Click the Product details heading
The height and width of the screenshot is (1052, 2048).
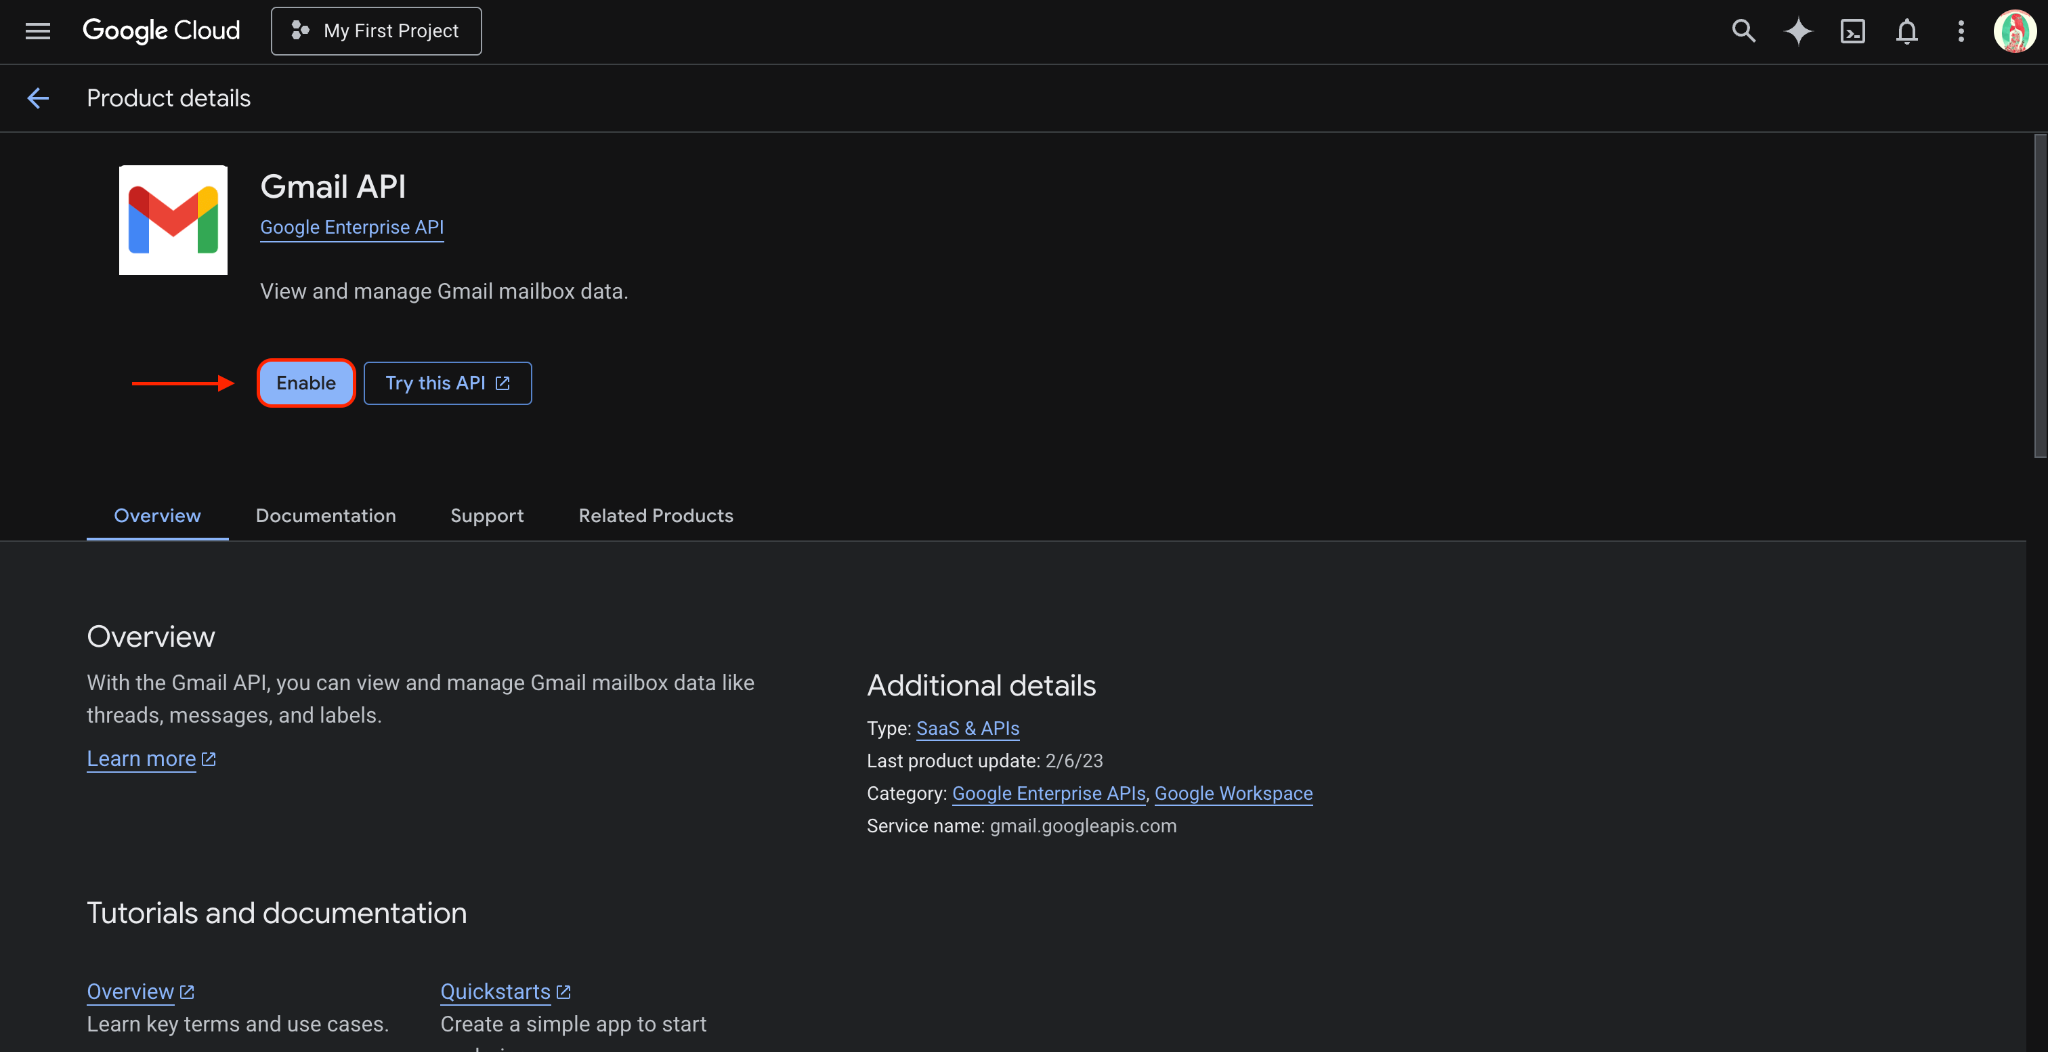point(169,98)
